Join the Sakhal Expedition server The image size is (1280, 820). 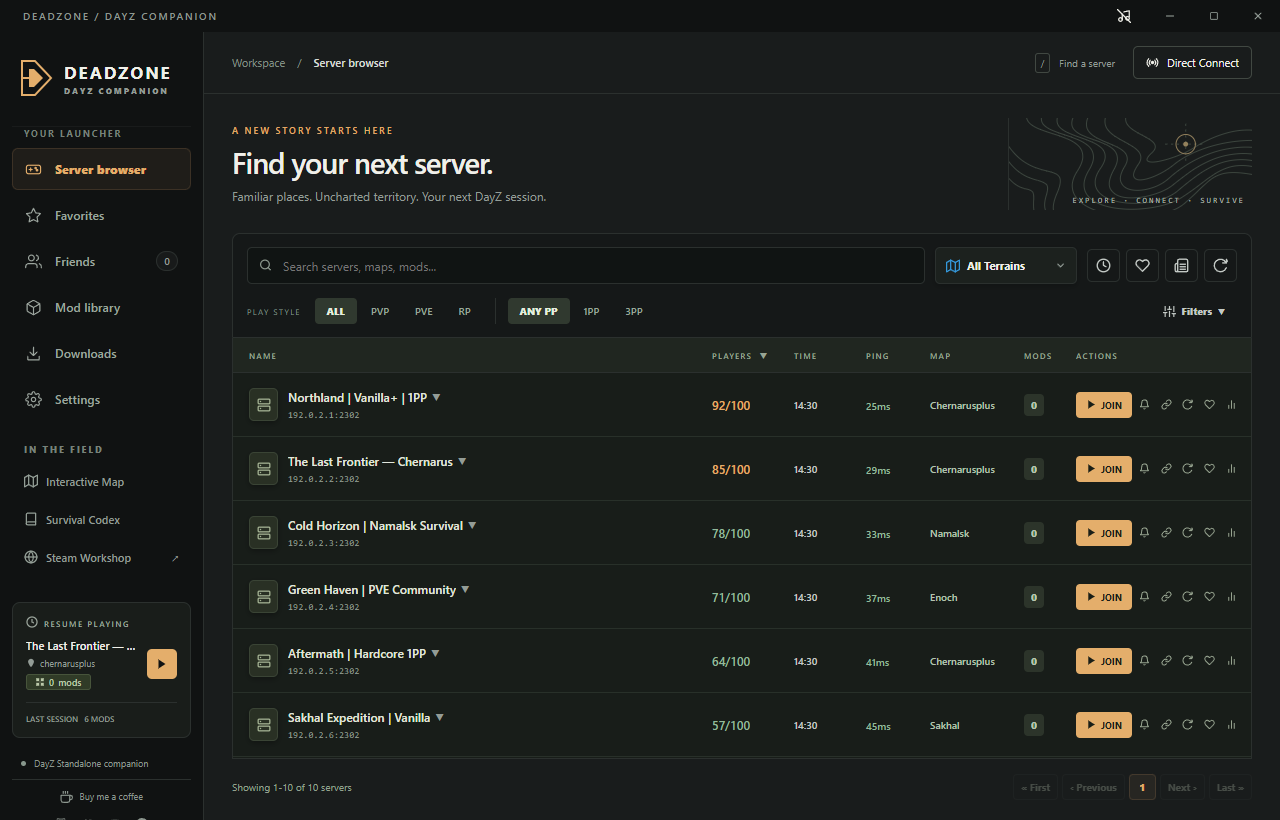tap(1104, 725)
